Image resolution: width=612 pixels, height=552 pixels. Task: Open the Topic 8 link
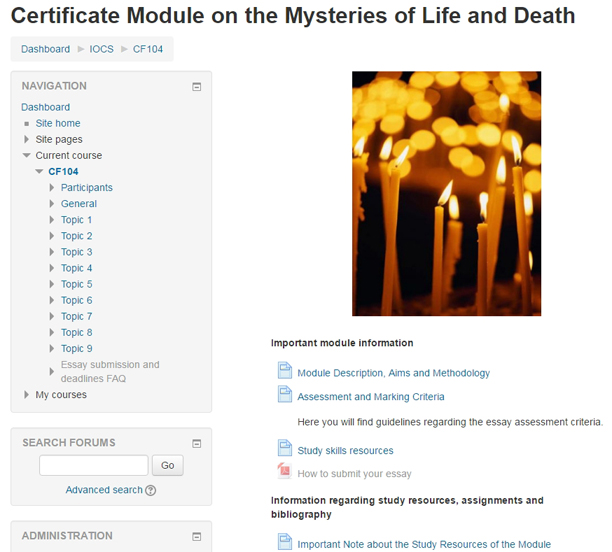pyautogui.click(x=76, y=333)
